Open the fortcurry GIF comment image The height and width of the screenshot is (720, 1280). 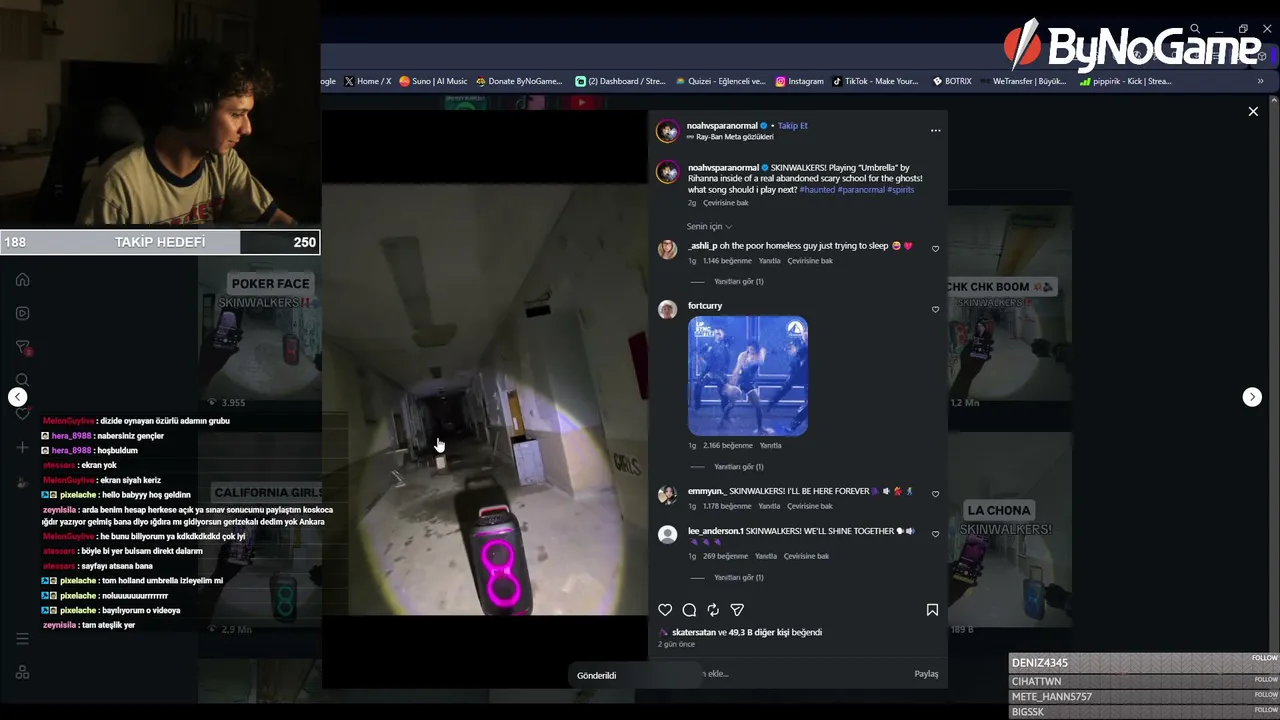click(x=748, y=376)
